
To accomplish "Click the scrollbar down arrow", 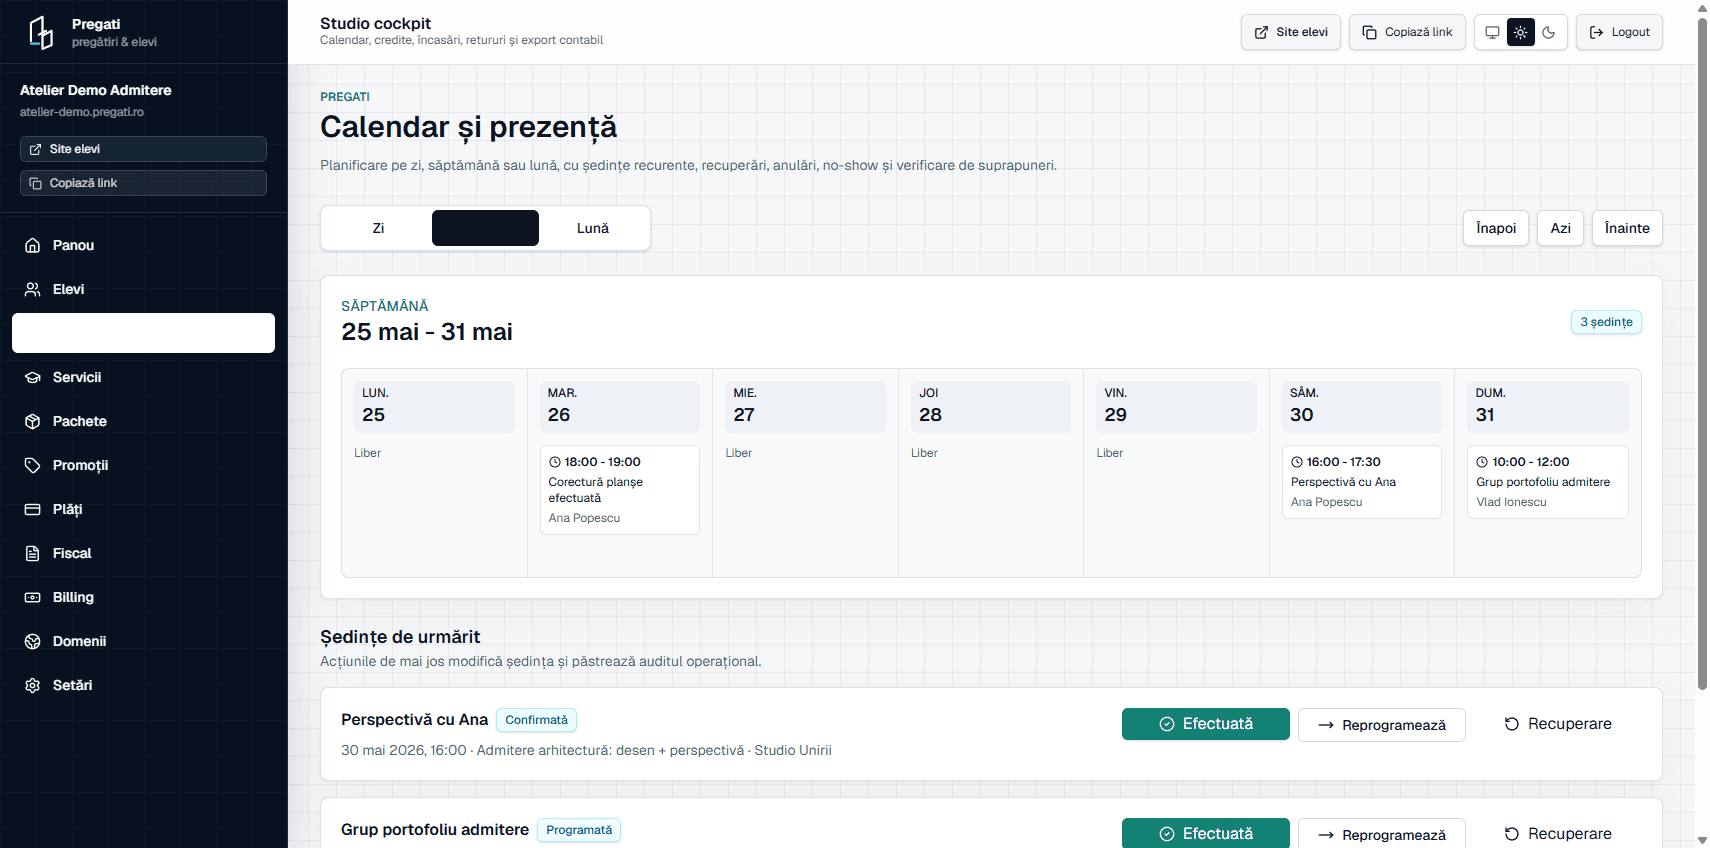I will pyautogui.click(x=1702, y=840).
